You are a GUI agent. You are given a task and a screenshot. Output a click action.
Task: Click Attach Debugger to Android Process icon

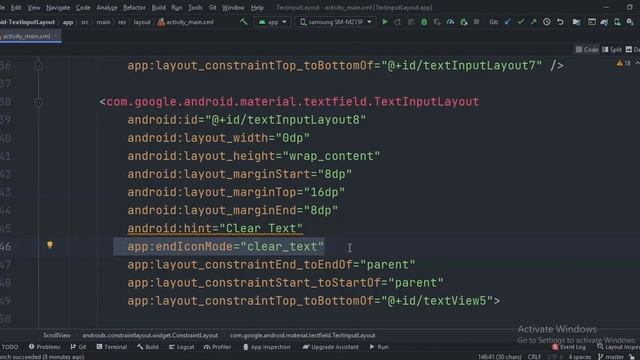pyautogui.click(x=463, y=22)
